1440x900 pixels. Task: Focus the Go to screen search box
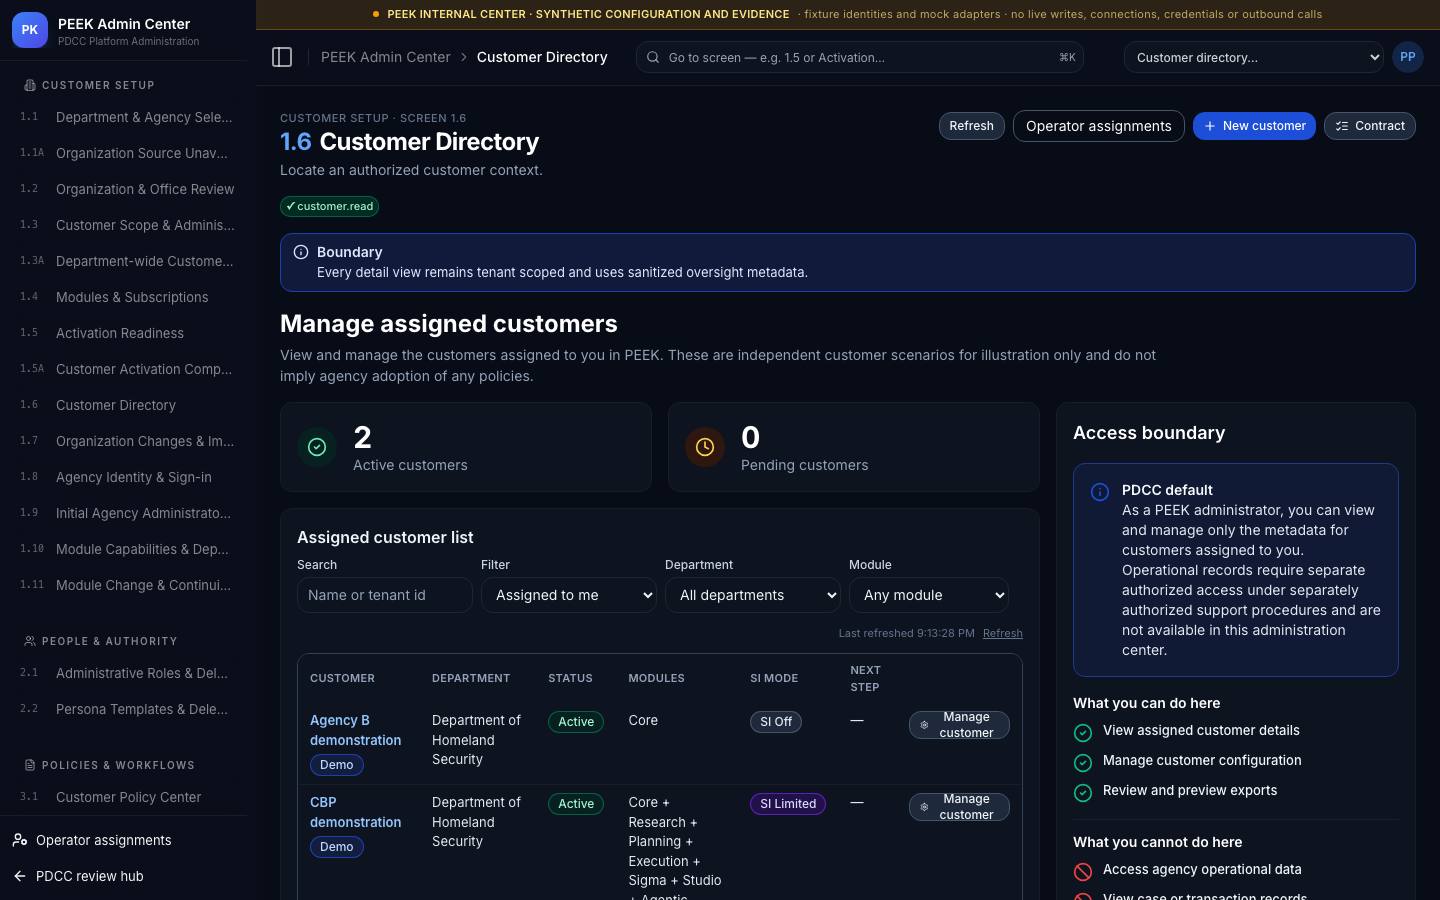pos(860,57)
